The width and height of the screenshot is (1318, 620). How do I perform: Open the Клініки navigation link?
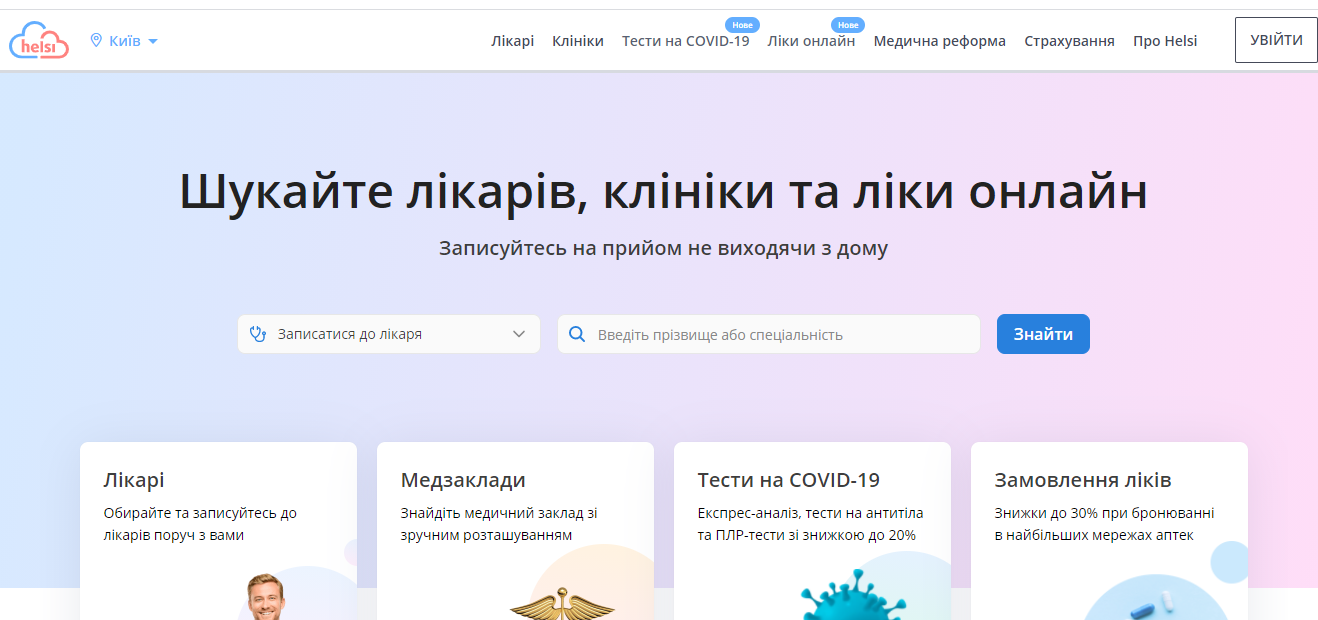pos(577,41)
